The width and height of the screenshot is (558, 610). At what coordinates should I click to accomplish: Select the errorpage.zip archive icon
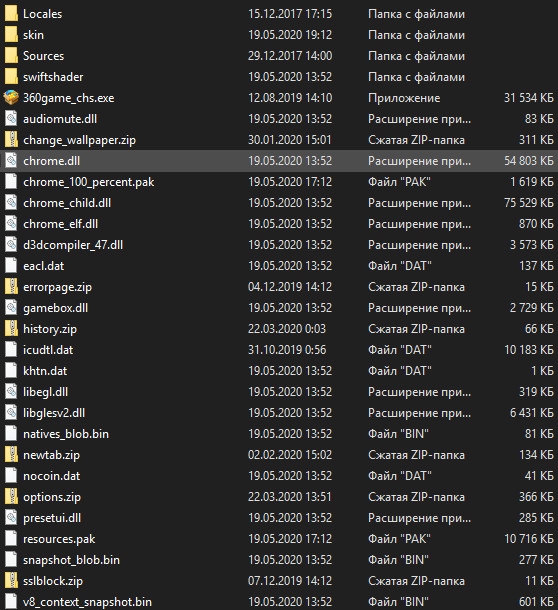tap(11, 287)
